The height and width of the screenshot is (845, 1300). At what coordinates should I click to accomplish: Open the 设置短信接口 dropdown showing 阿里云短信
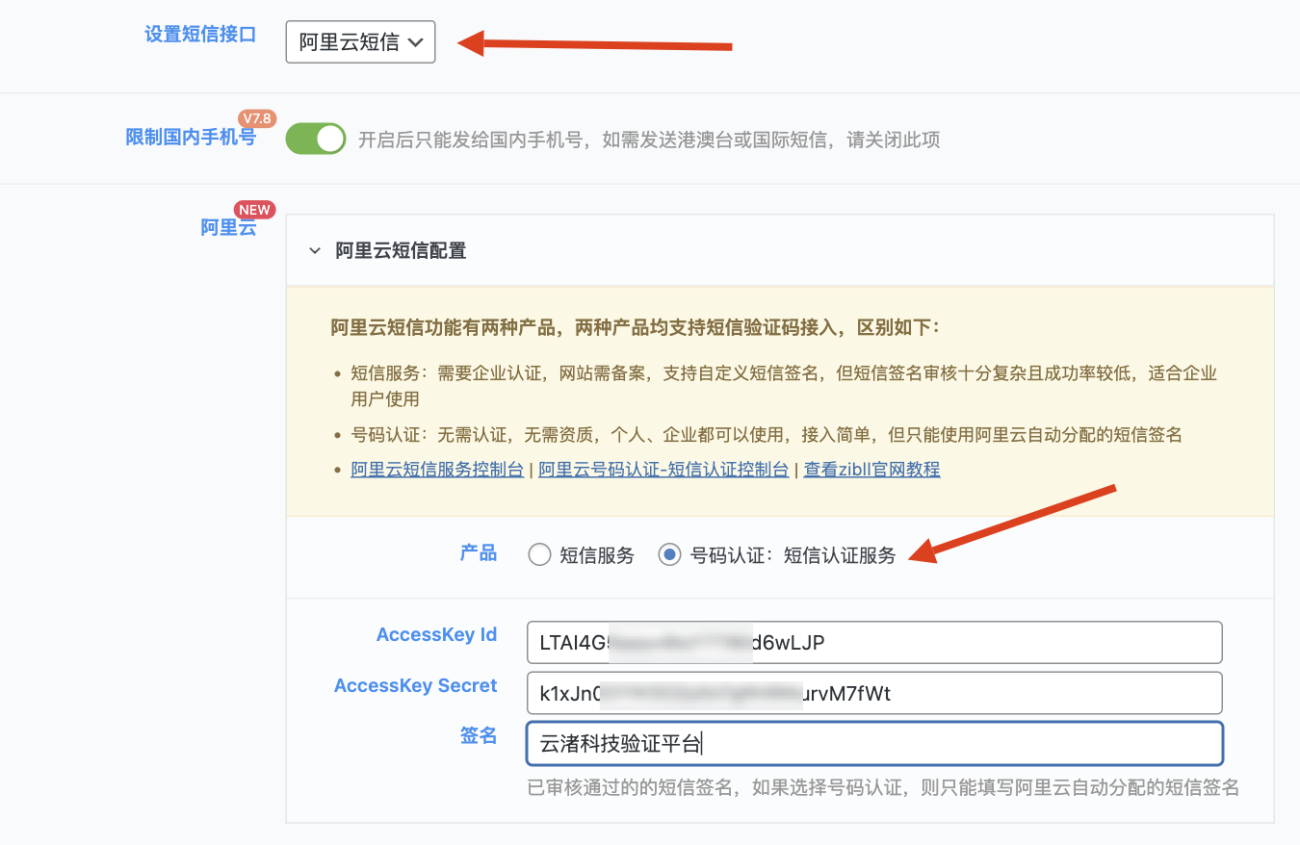360,42
